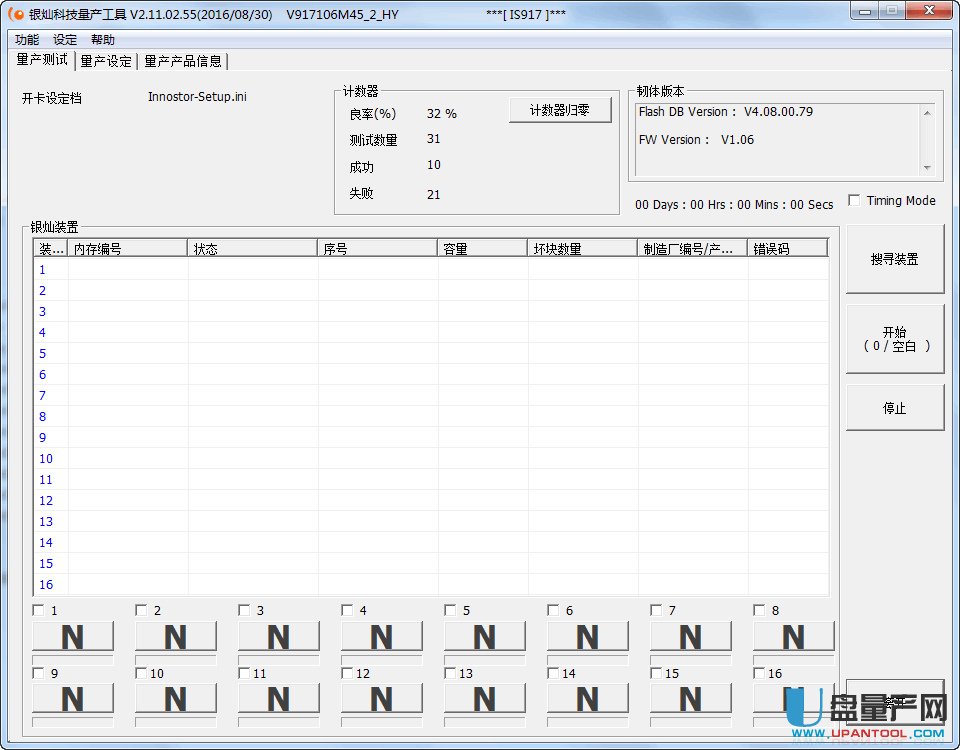Select the port 6 progress bar
This screenshot has width=960, height=750.
click(x=587, y=660)
